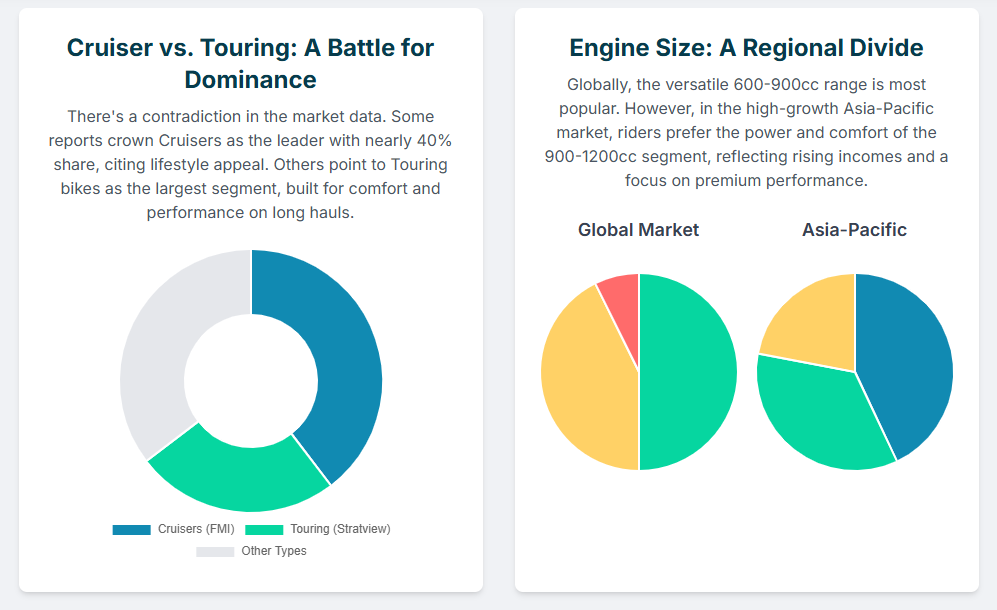Select the small red slice in Global Market pie

tap(622, 298)
